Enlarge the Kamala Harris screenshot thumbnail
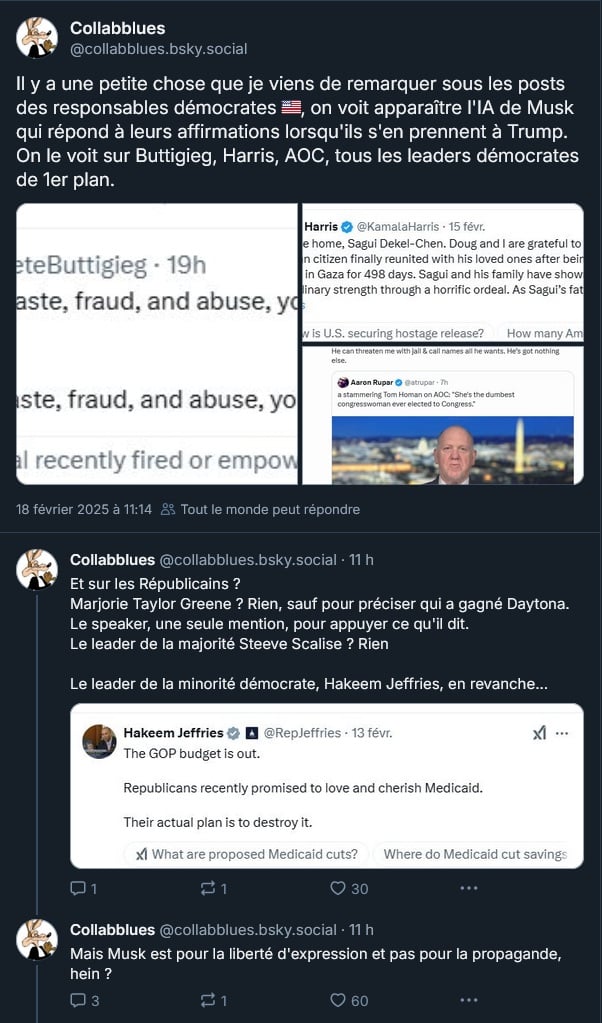The height and width of the screenshot is (1023, 602). click(x=442, y=273)
